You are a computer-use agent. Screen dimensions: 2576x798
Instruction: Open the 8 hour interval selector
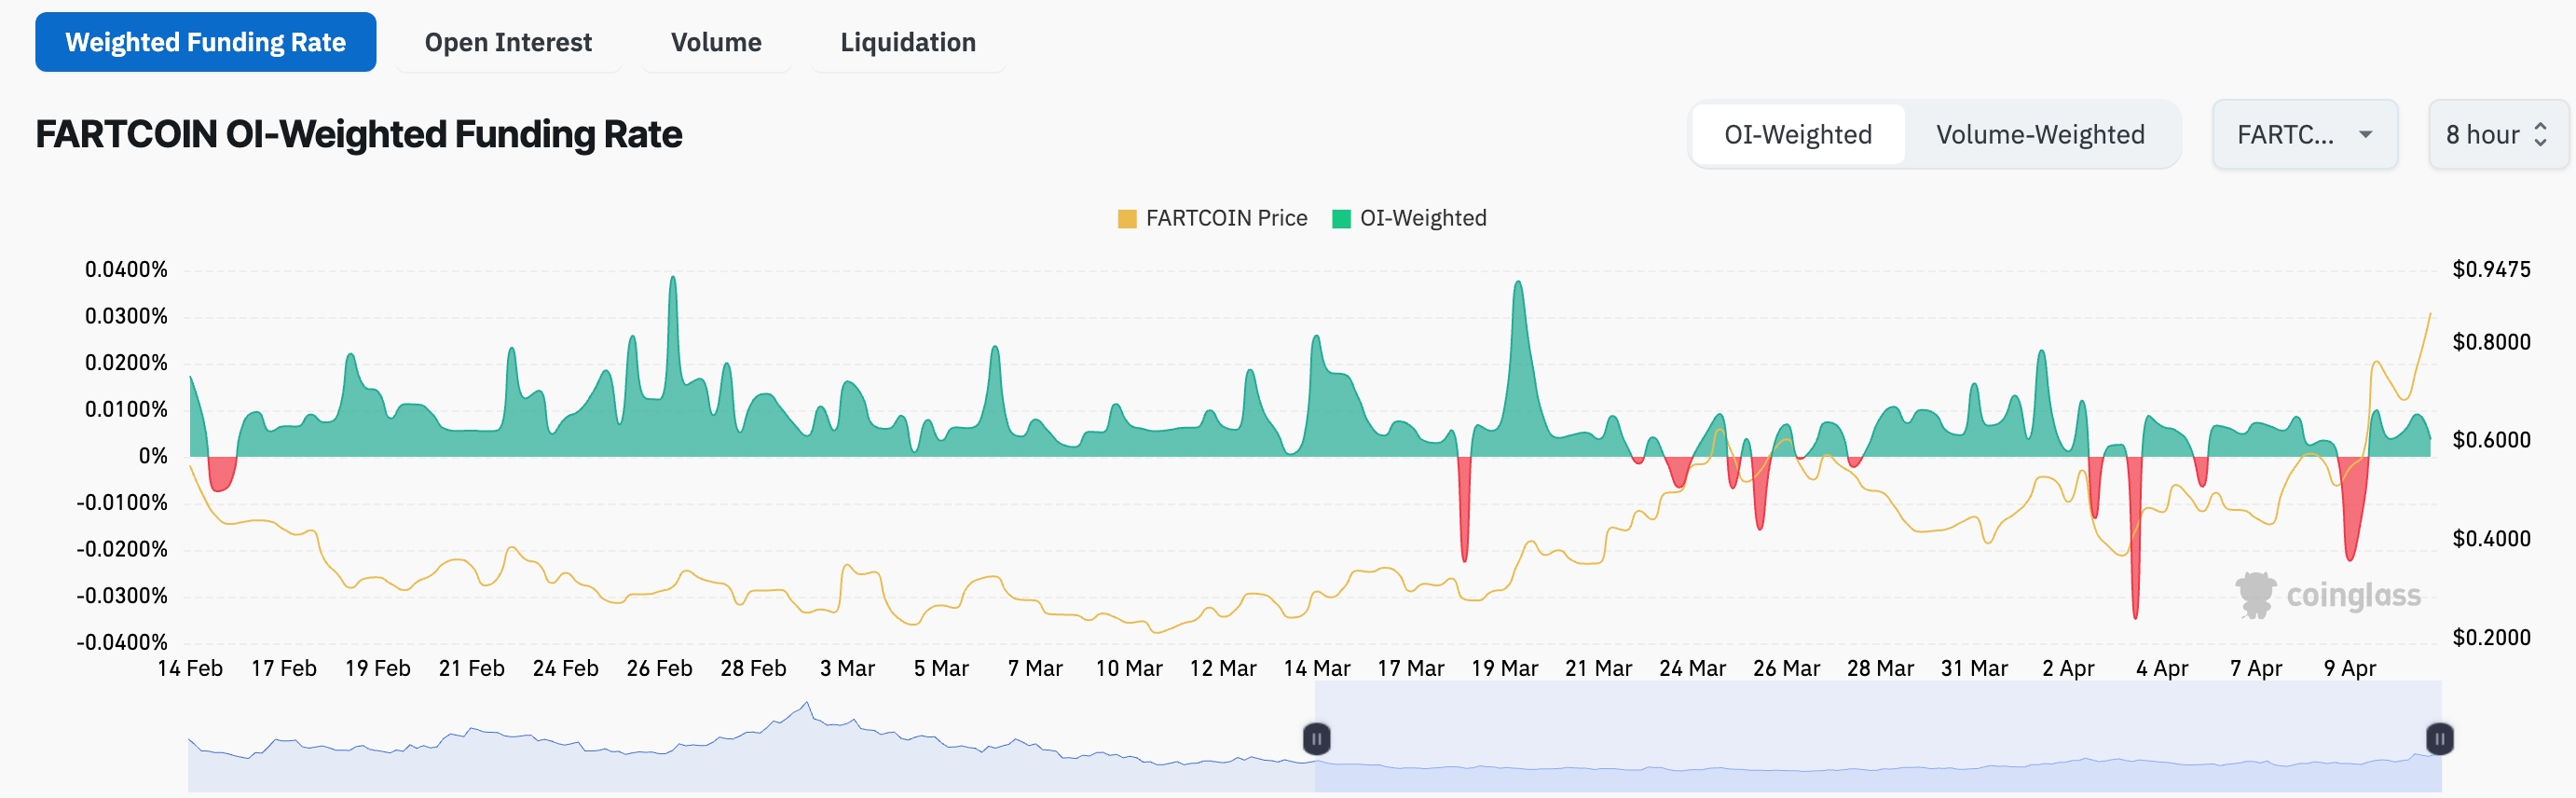(2498, 134)
